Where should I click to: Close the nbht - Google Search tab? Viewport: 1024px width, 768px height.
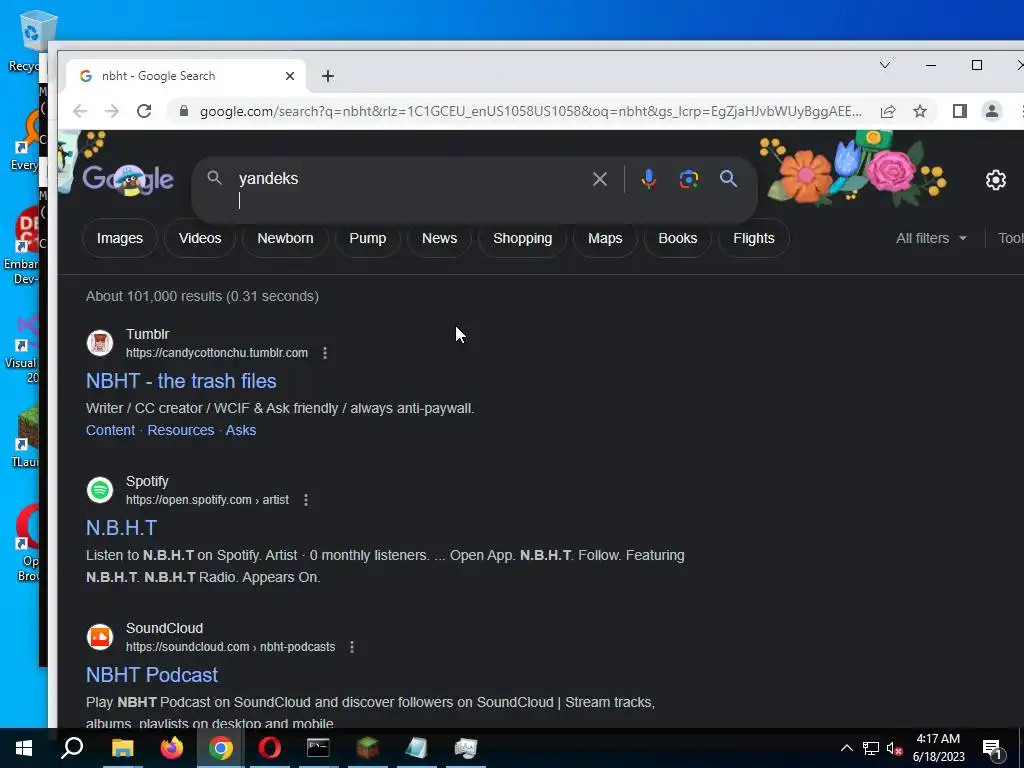click(290, 76)
